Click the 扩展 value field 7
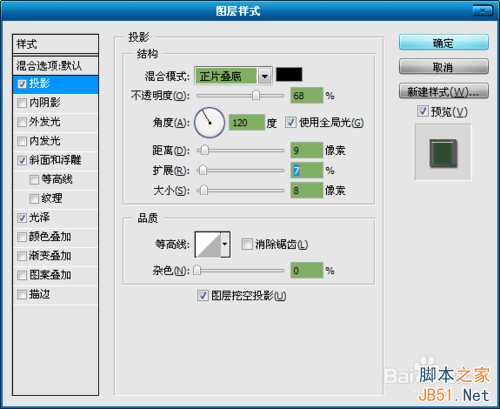The height and width of the screenshot is (409, 500). pyautogui.click(x=307, y=170)
